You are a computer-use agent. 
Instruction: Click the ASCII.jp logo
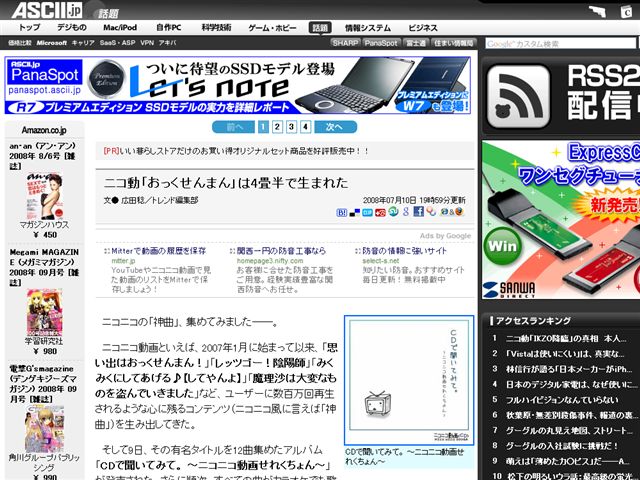pyautogui.click(x=47, y=10)
